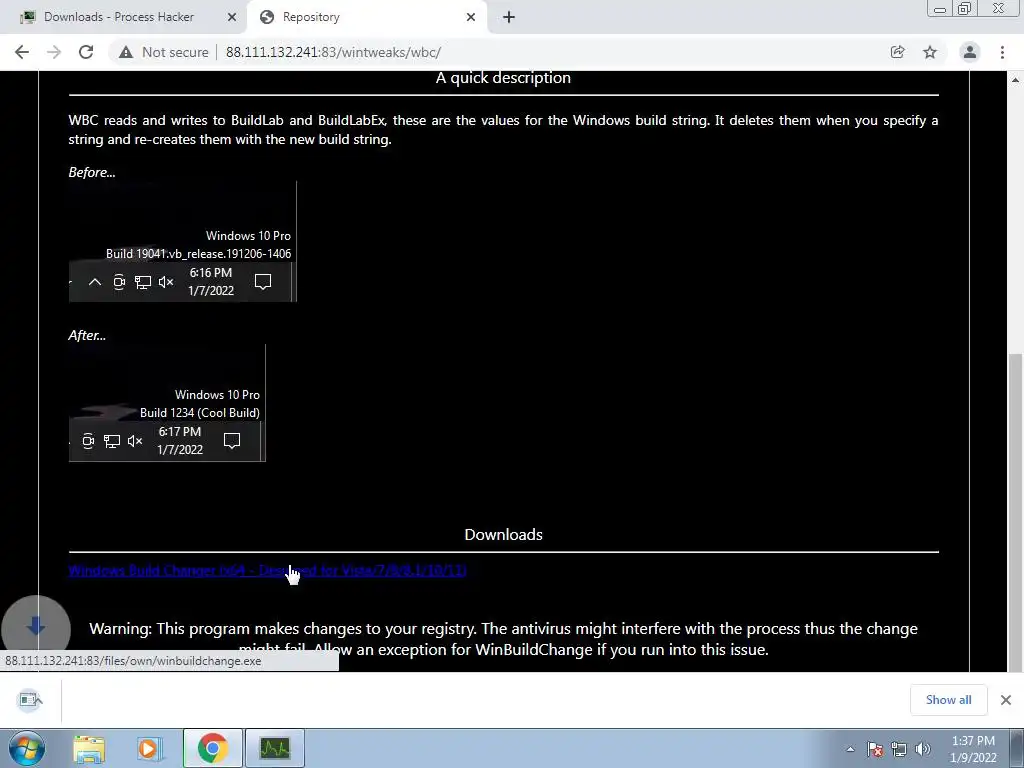The image size is (1024, 768).
Task: Close the downloads shelf
Action: click(x=1006, y=699)
